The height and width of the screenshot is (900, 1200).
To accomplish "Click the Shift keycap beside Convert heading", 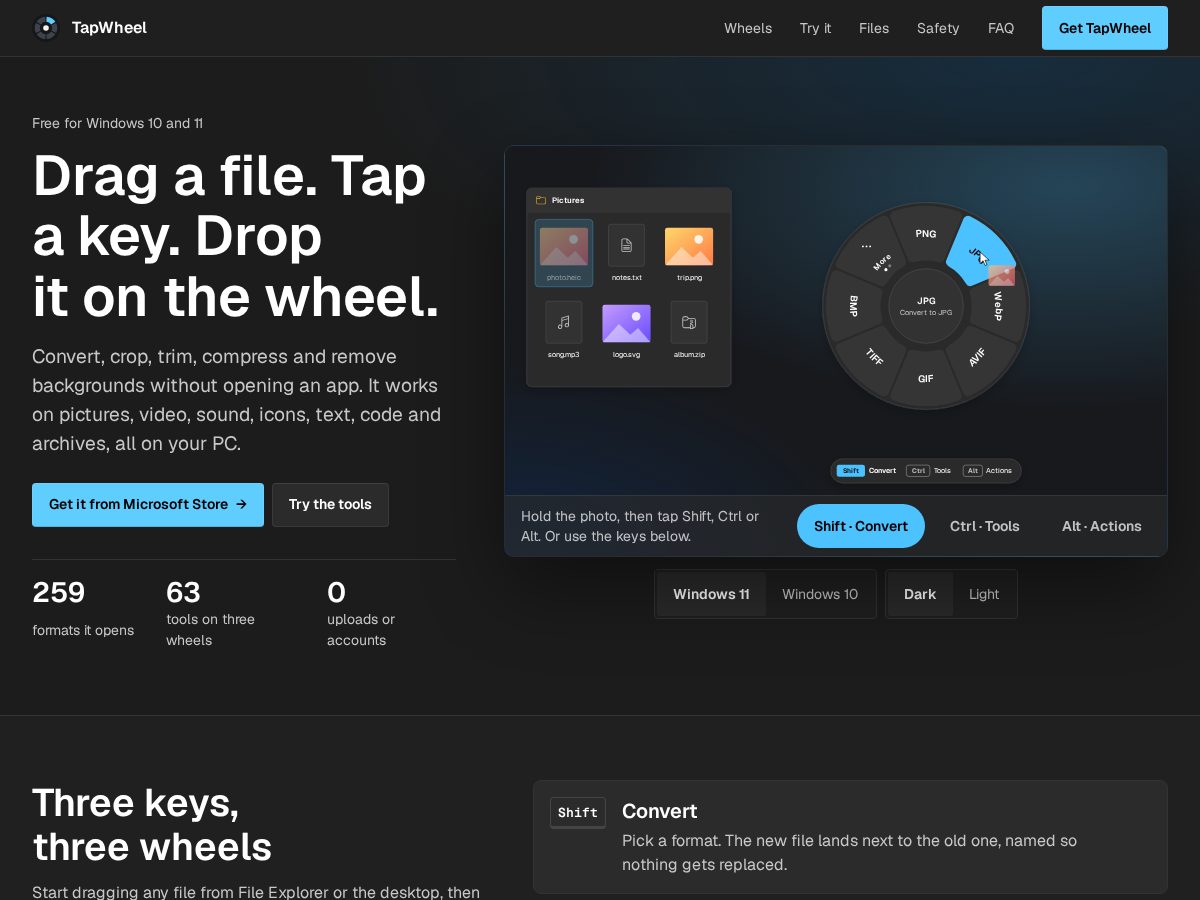I will (x=578, y=813).
